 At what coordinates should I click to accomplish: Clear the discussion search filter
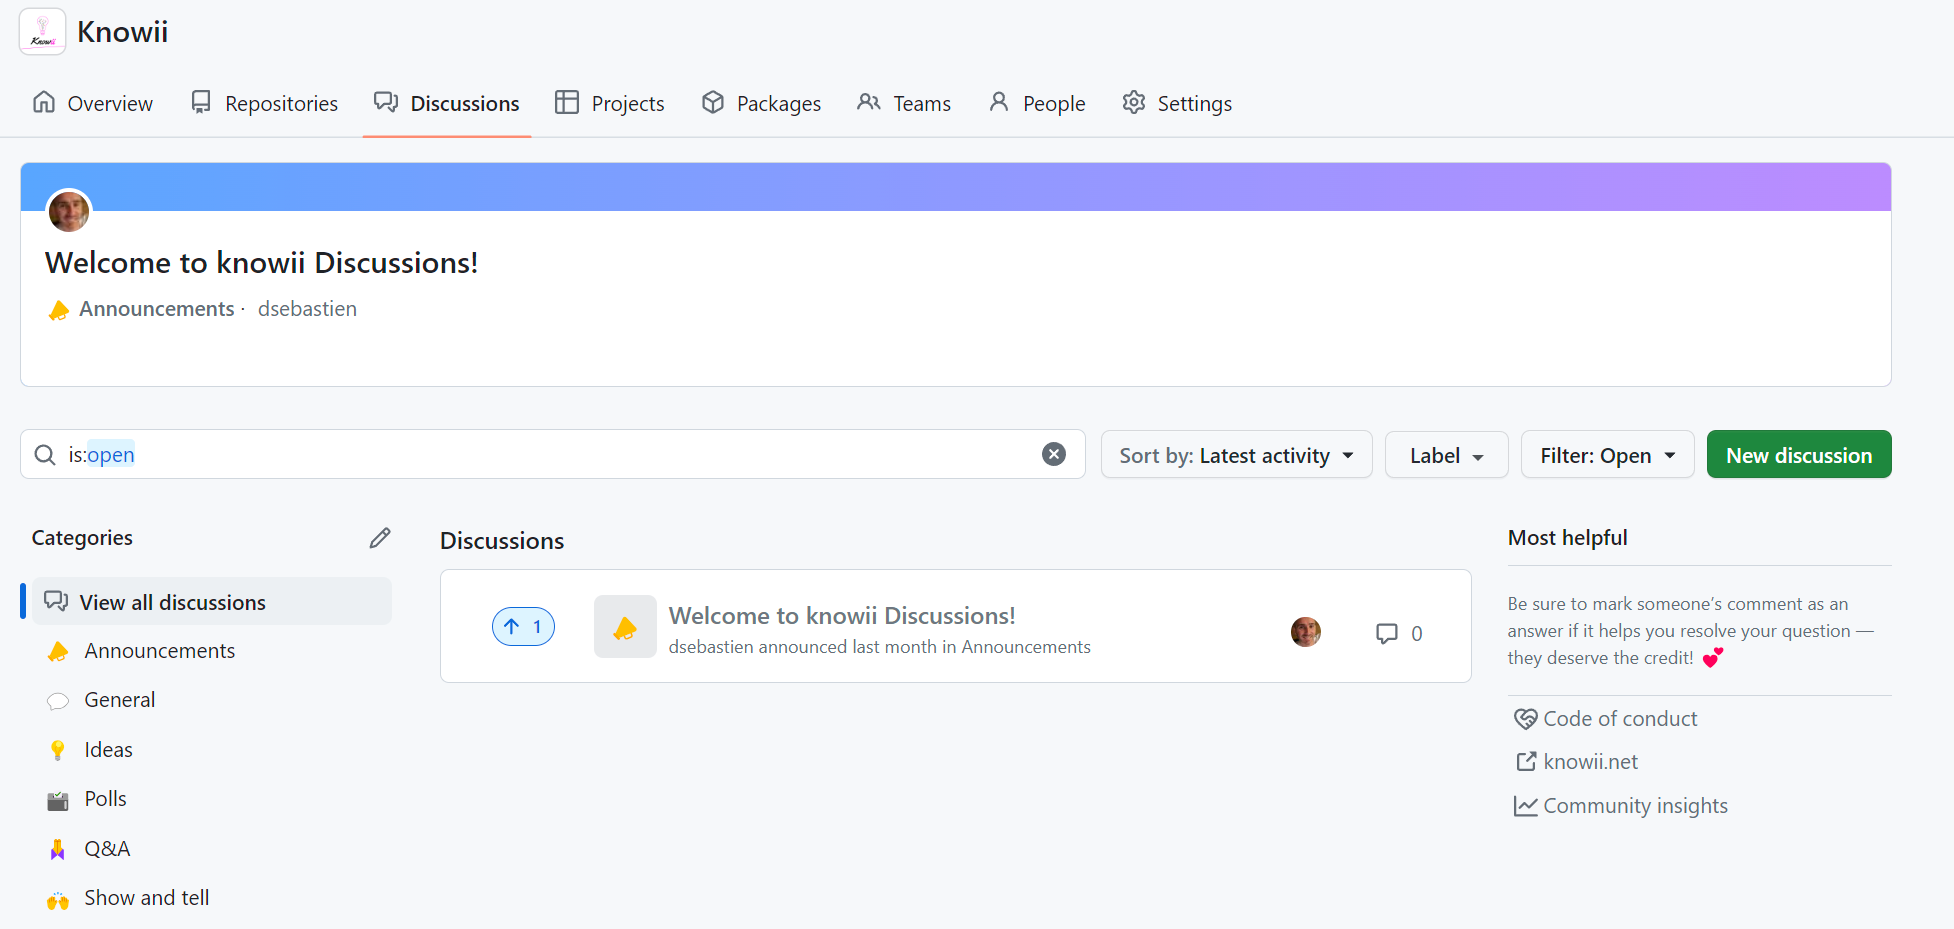point(1054,454)
